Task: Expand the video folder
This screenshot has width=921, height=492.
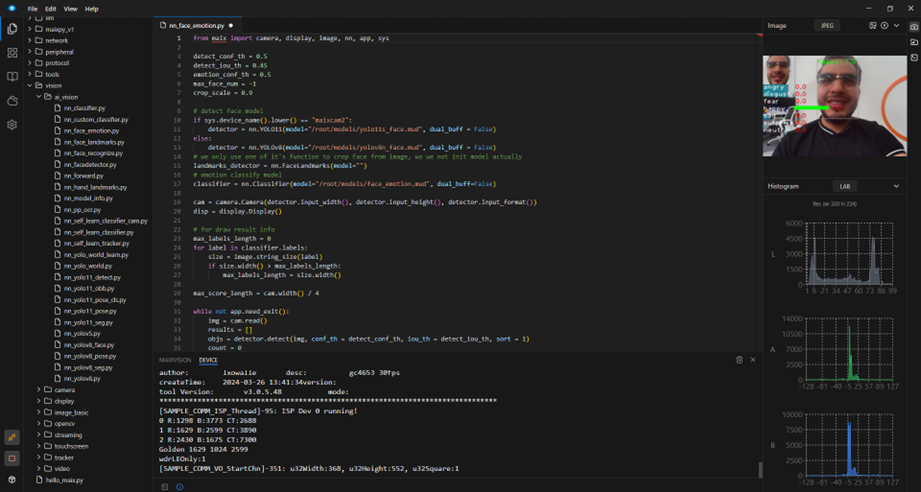Action: tap(39, 469)
